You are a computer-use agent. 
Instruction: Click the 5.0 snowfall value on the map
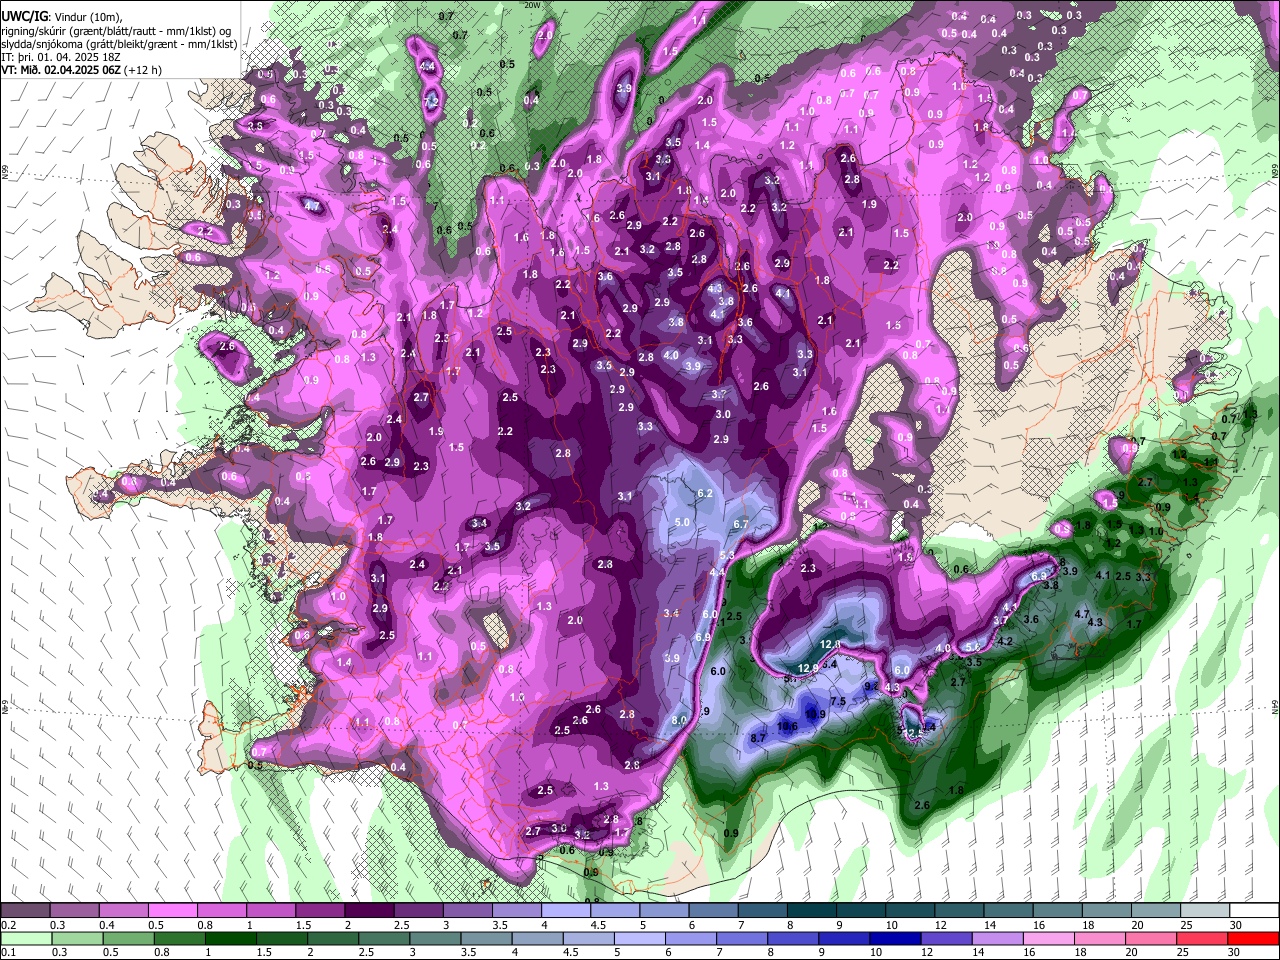[682, 522]
